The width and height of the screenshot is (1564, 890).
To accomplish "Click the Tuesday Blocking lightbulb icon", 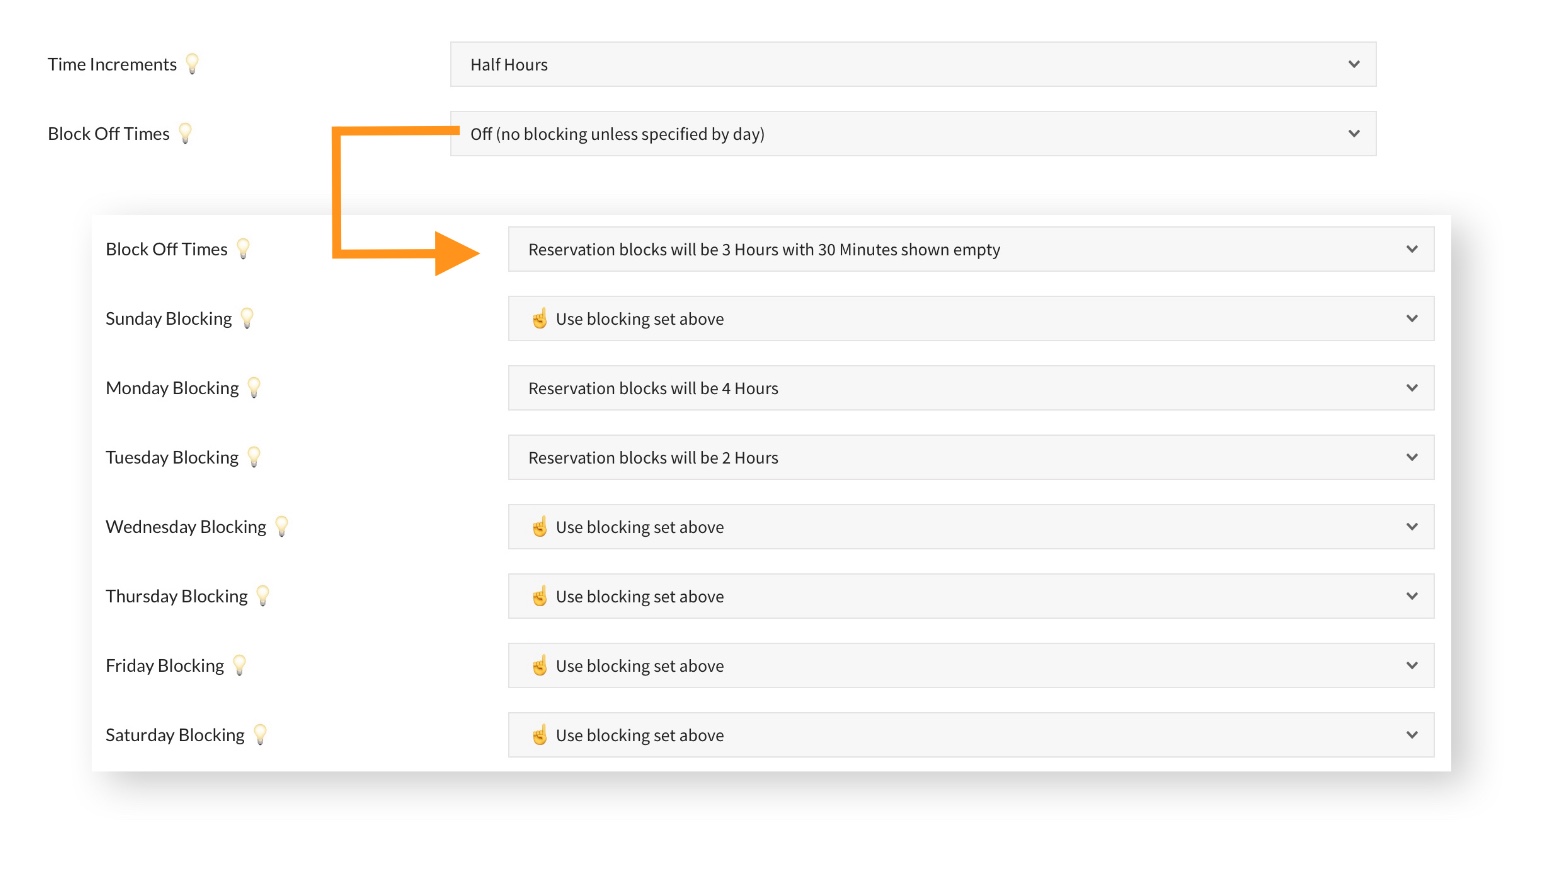I will pos(254,457).
